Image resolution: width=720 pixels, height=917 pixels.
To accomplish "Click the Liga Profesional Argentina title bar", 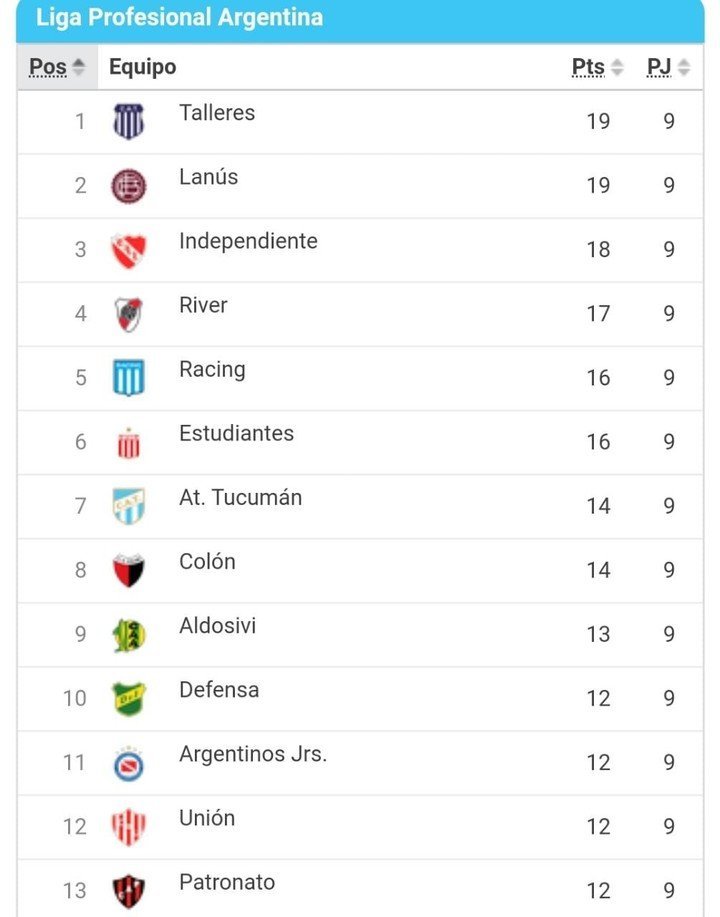I will (x=360, y=18).
